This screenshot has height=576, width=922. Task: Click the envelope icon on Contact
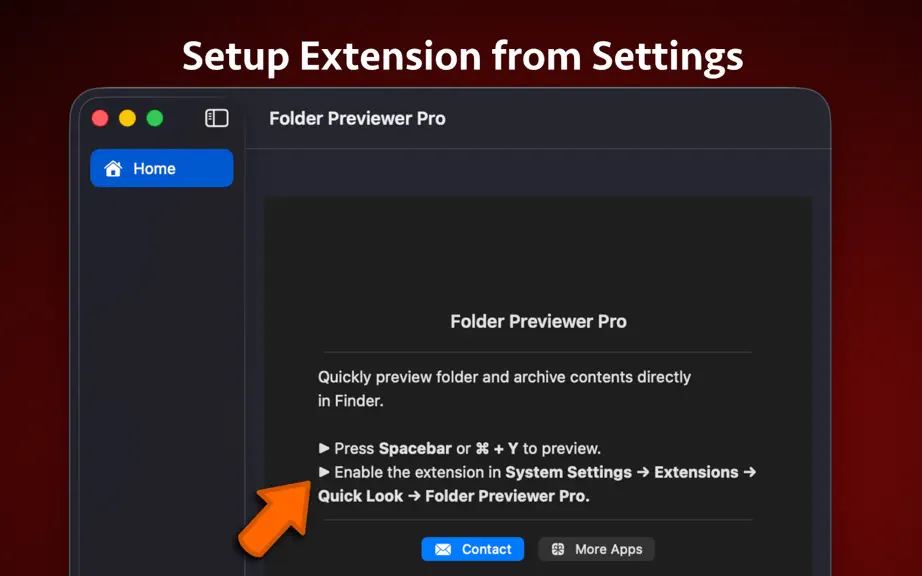(443, 550)
